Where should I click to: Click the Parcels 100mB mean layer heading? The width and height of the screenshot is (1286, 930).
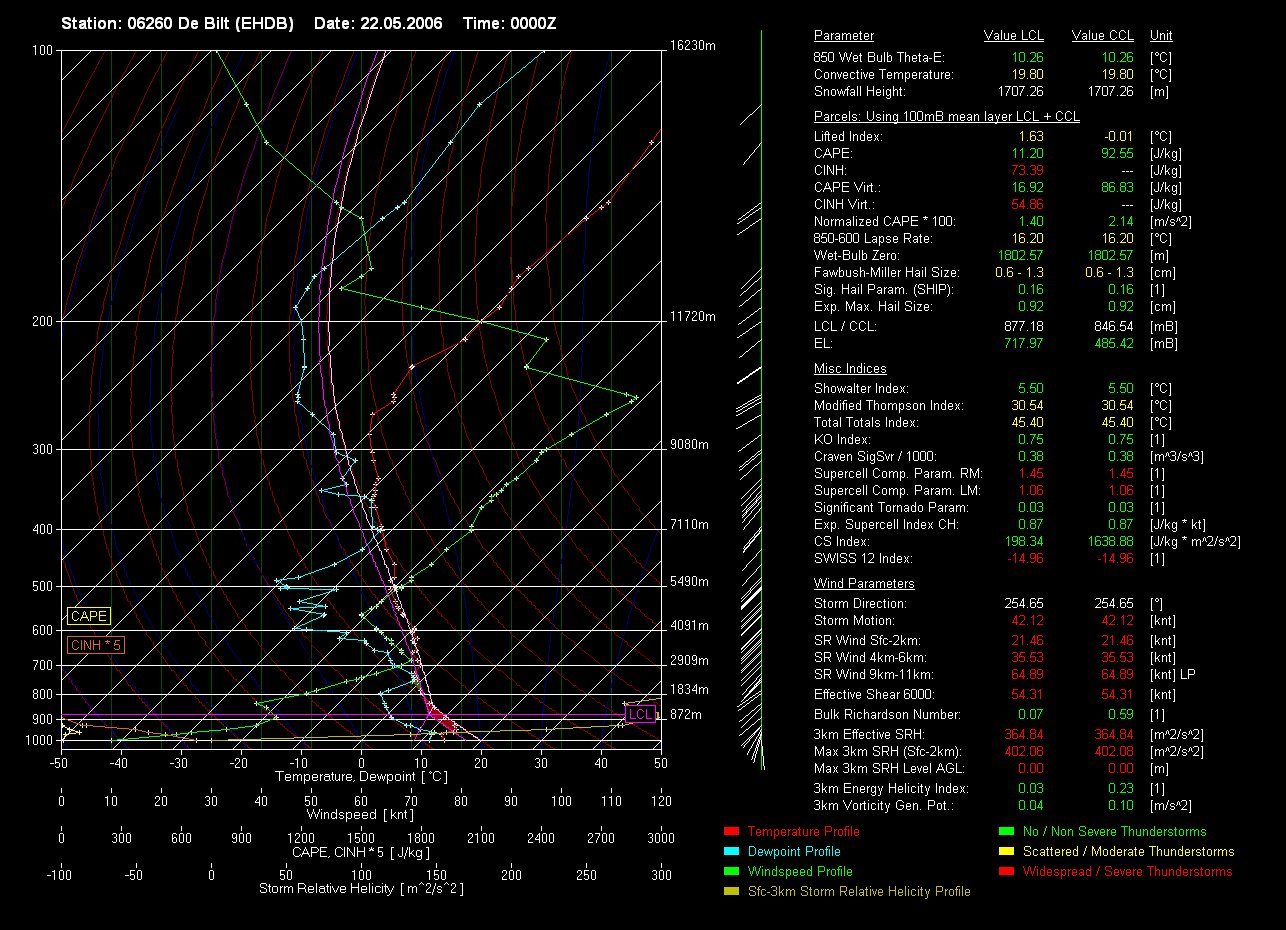pos(946,117)
